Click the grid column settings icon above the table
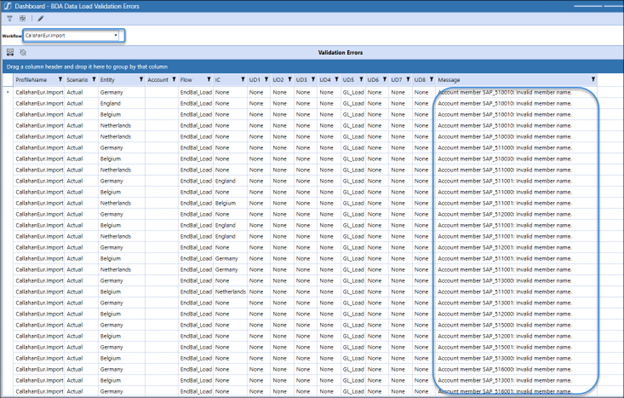The image size is (624, 398). click(10, 52)
